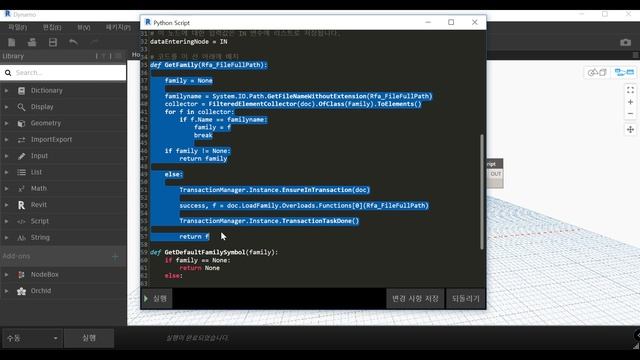Click the Redo arrow in Dynamo toolbar
Viewport: 640px width, 360px height.
[94, 42]
